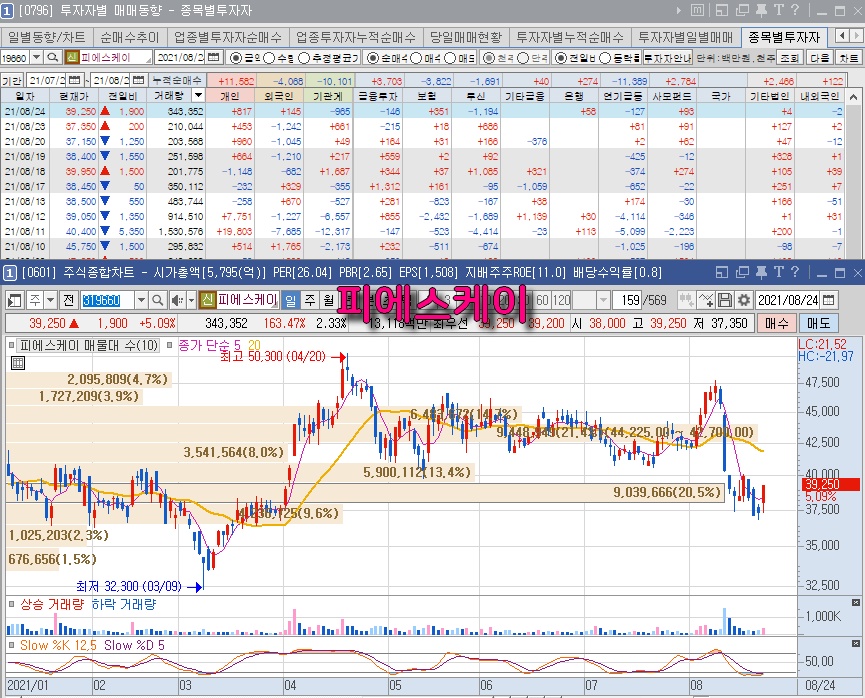865x698 pixels.
Task: Expand the stock code dropdown in top window
Action: click(x=36, y=57)
